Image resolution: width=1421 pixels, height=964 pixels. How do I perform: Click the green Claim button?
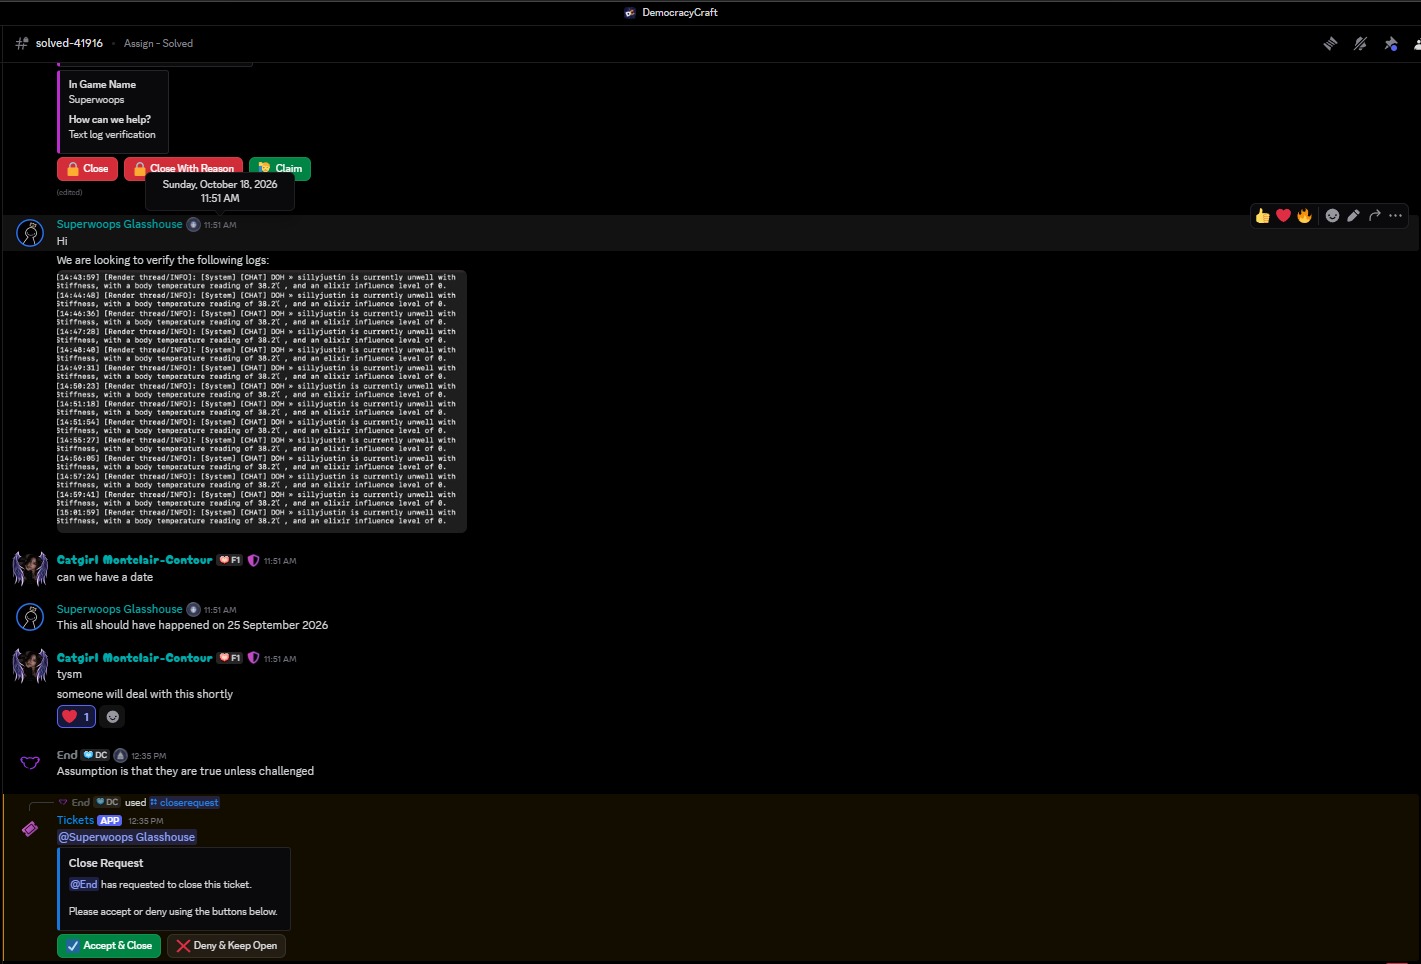[x=280, y=169]
